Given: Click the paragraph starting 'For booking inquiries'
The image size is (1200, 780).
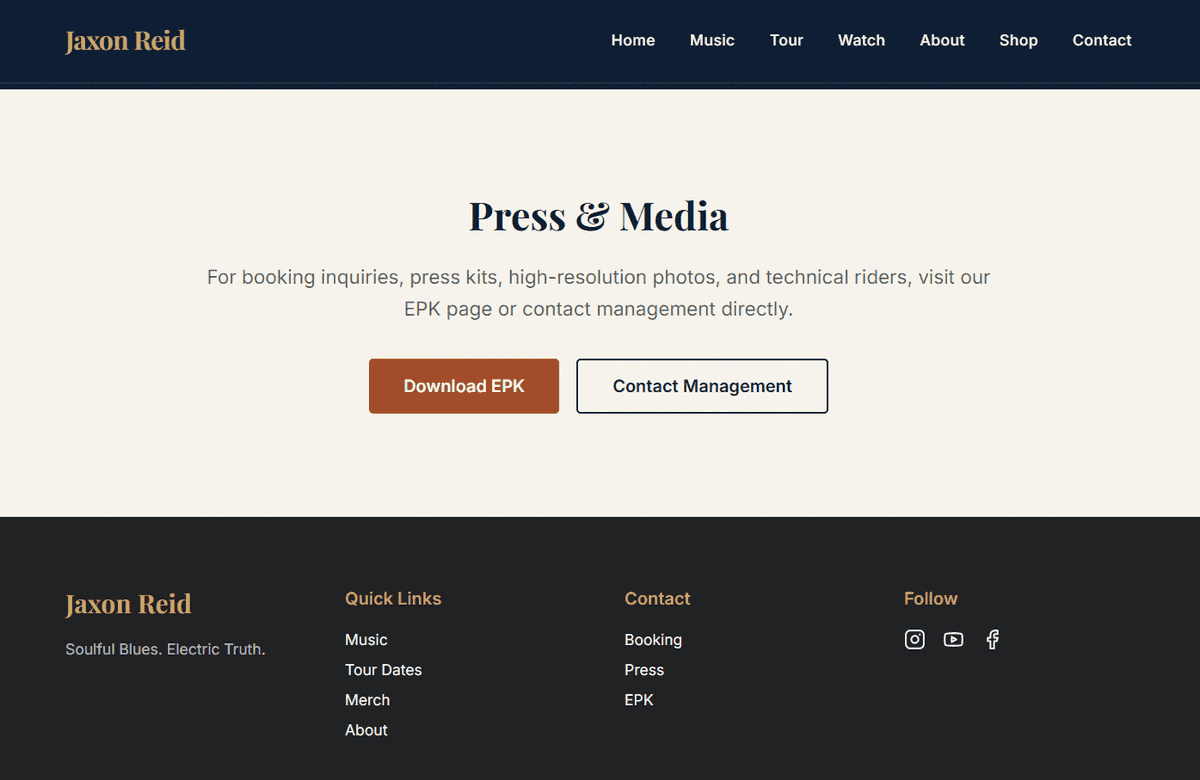Looking at the screenshot, I should point(599,293).
